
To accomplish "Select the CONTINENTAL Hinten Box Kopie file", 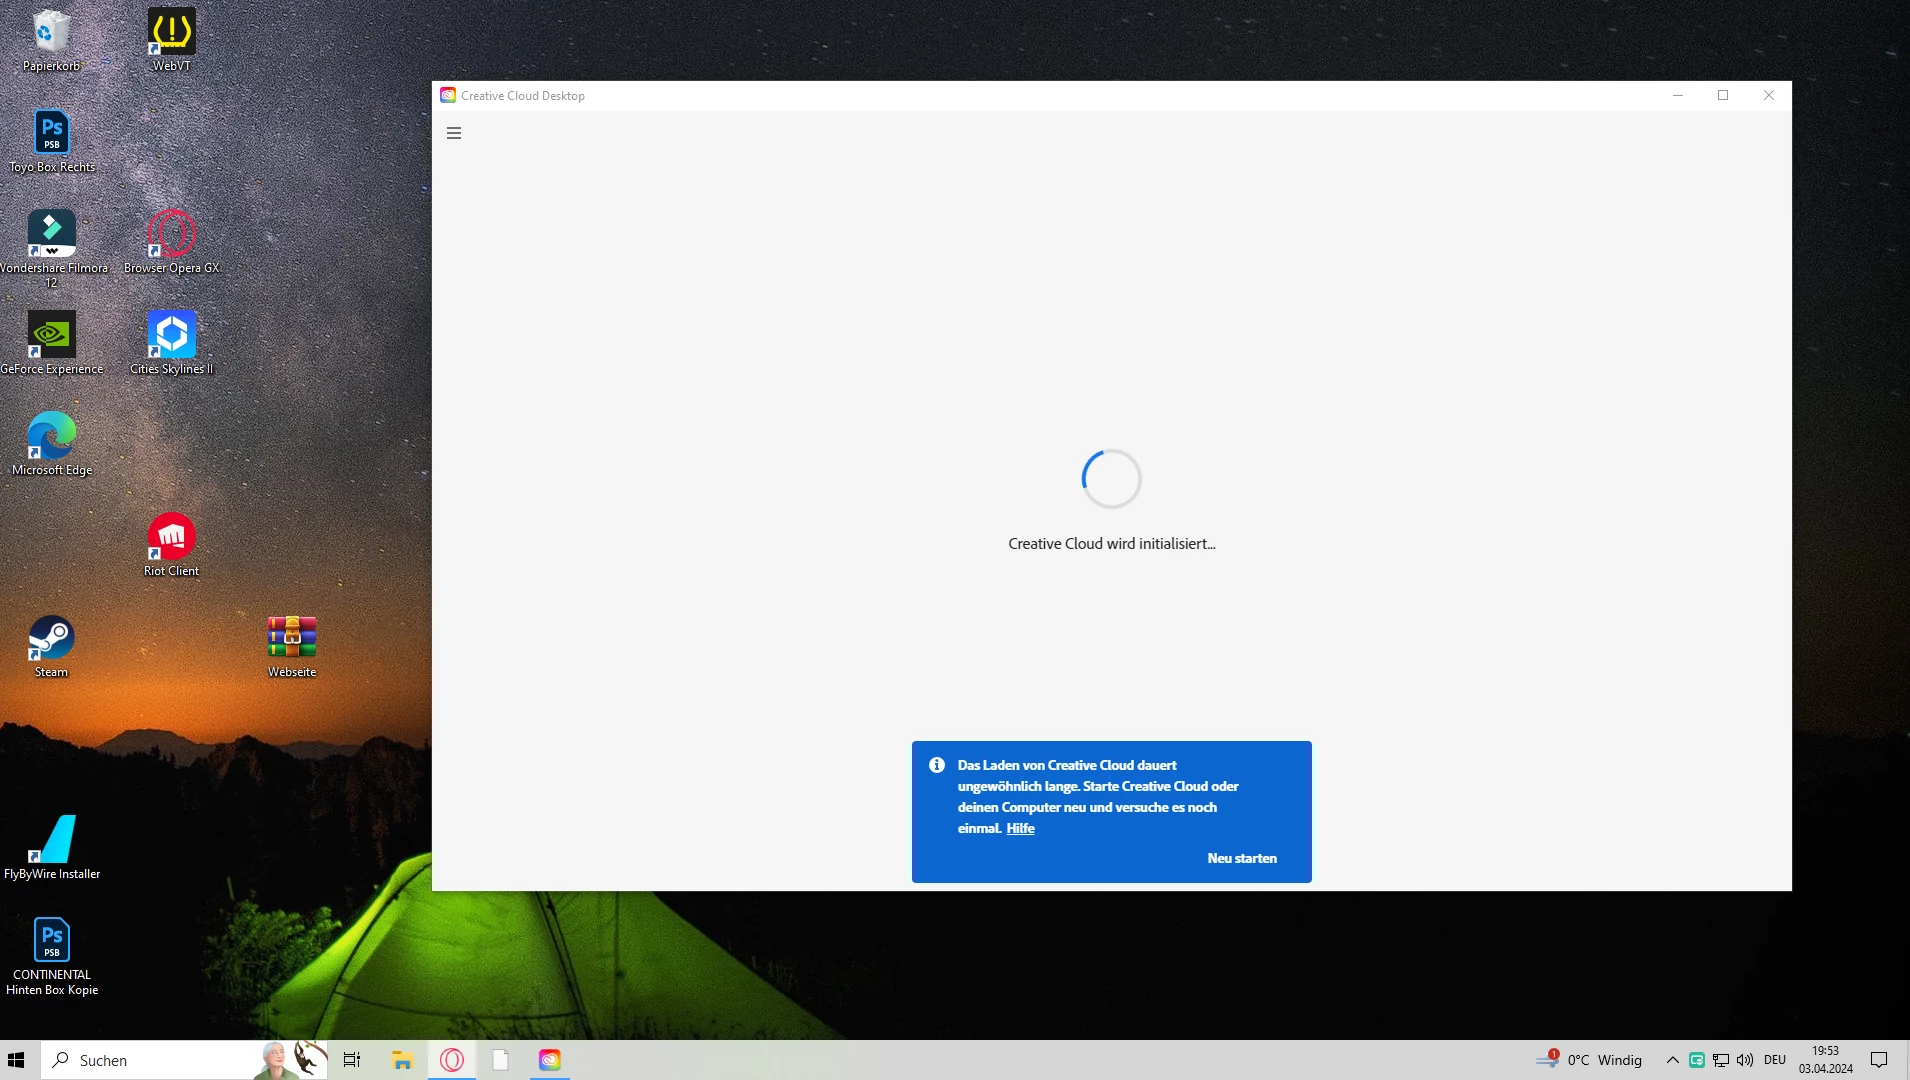I will click(52, 956).
